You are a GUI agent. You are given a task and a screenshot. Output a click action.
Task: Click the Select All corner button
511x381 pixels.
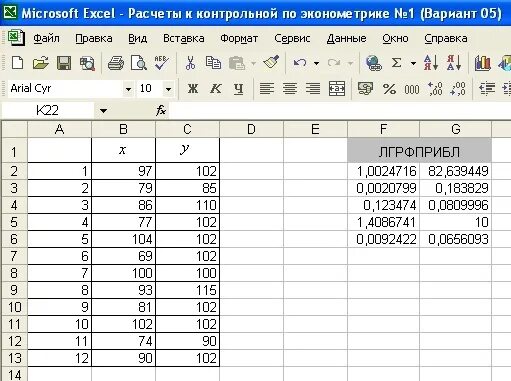click(x=14, y=129)
